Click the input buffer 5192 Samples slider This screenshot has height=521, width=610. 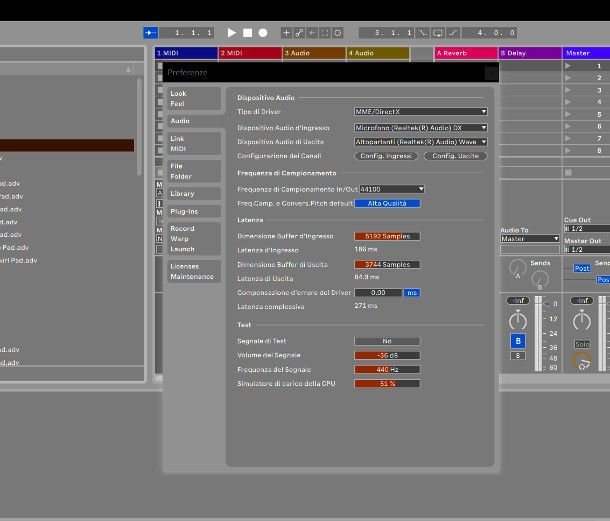pyautogui.click(x=387, y=236)
